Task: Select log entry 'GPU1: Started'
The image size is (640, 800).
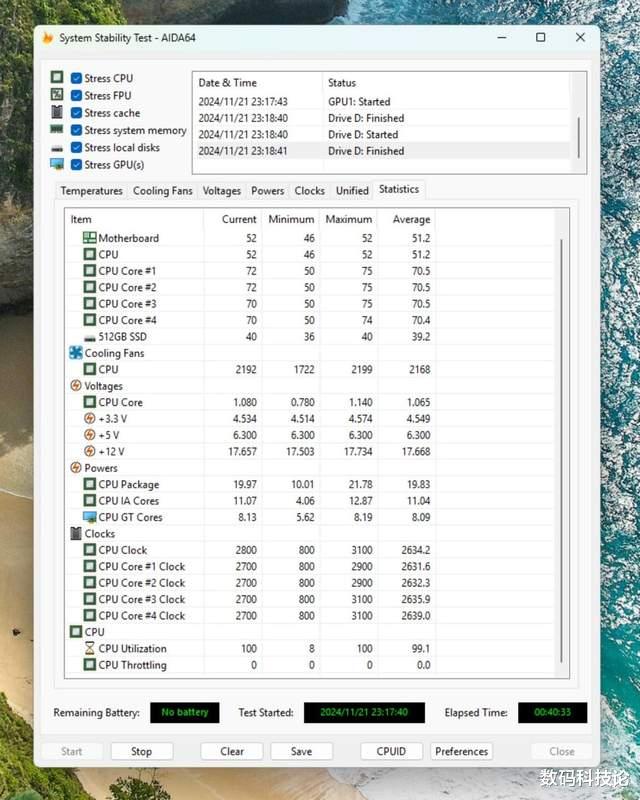Action: 359,102
